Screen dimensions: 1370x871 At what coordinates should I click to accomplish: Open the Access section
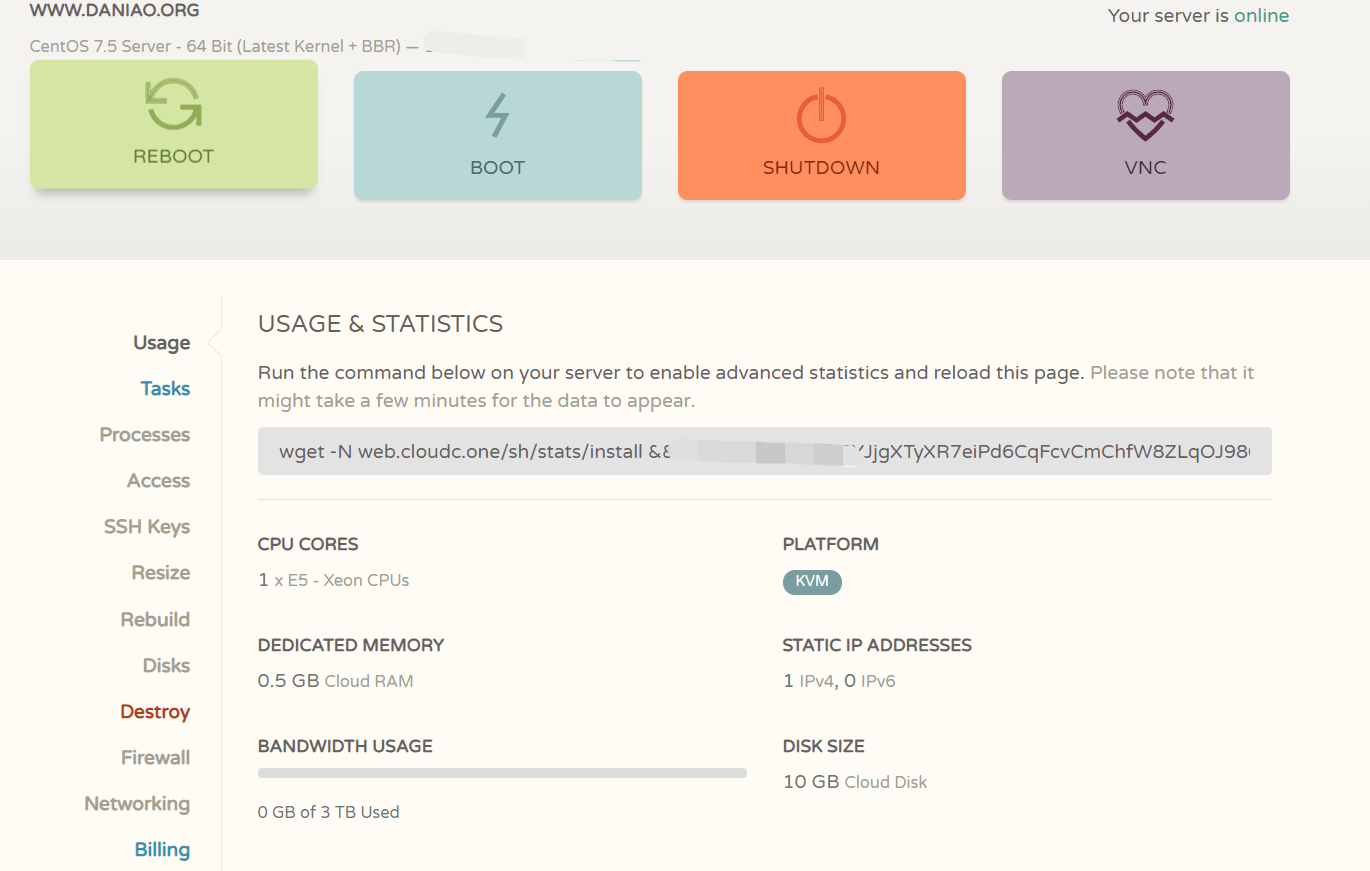click(158, 481)
